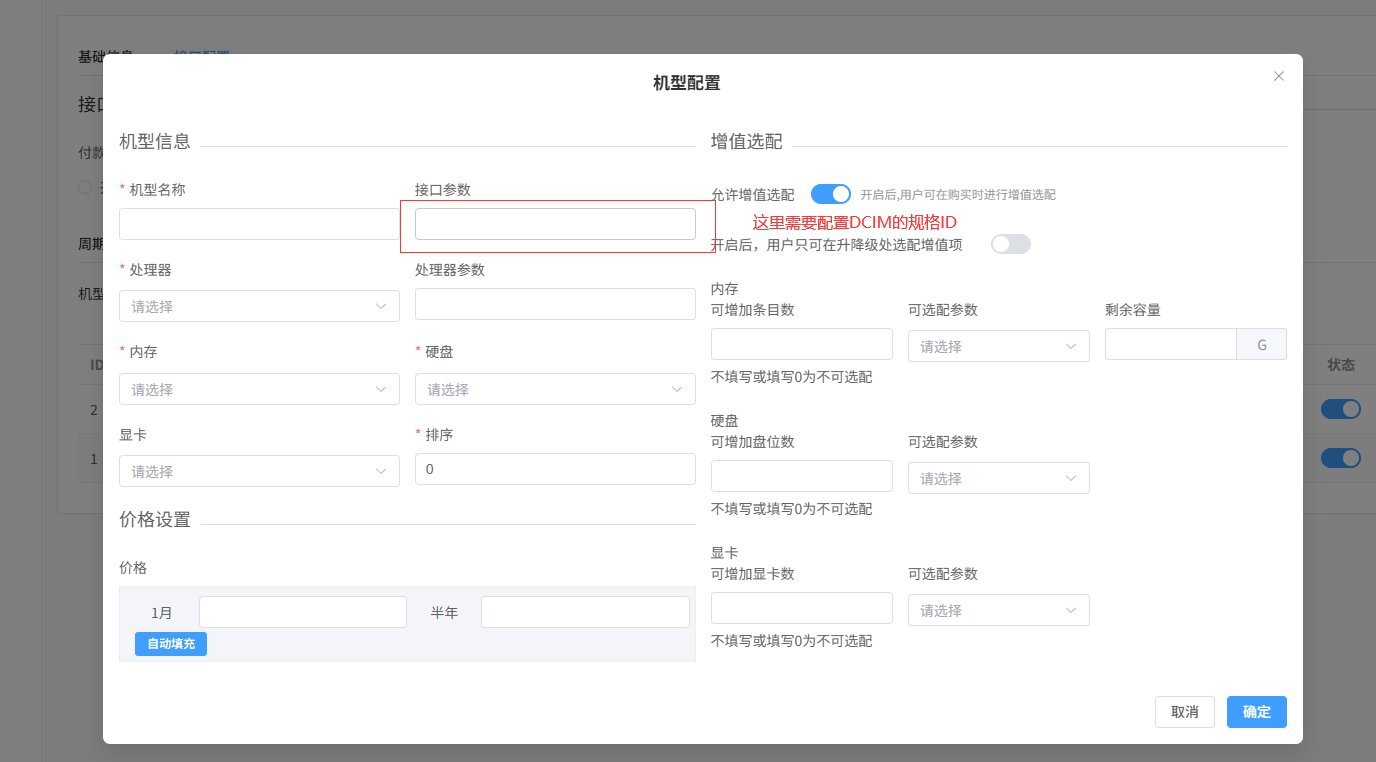Switch to the 基础信息 tab in the background page

point(106,56)
